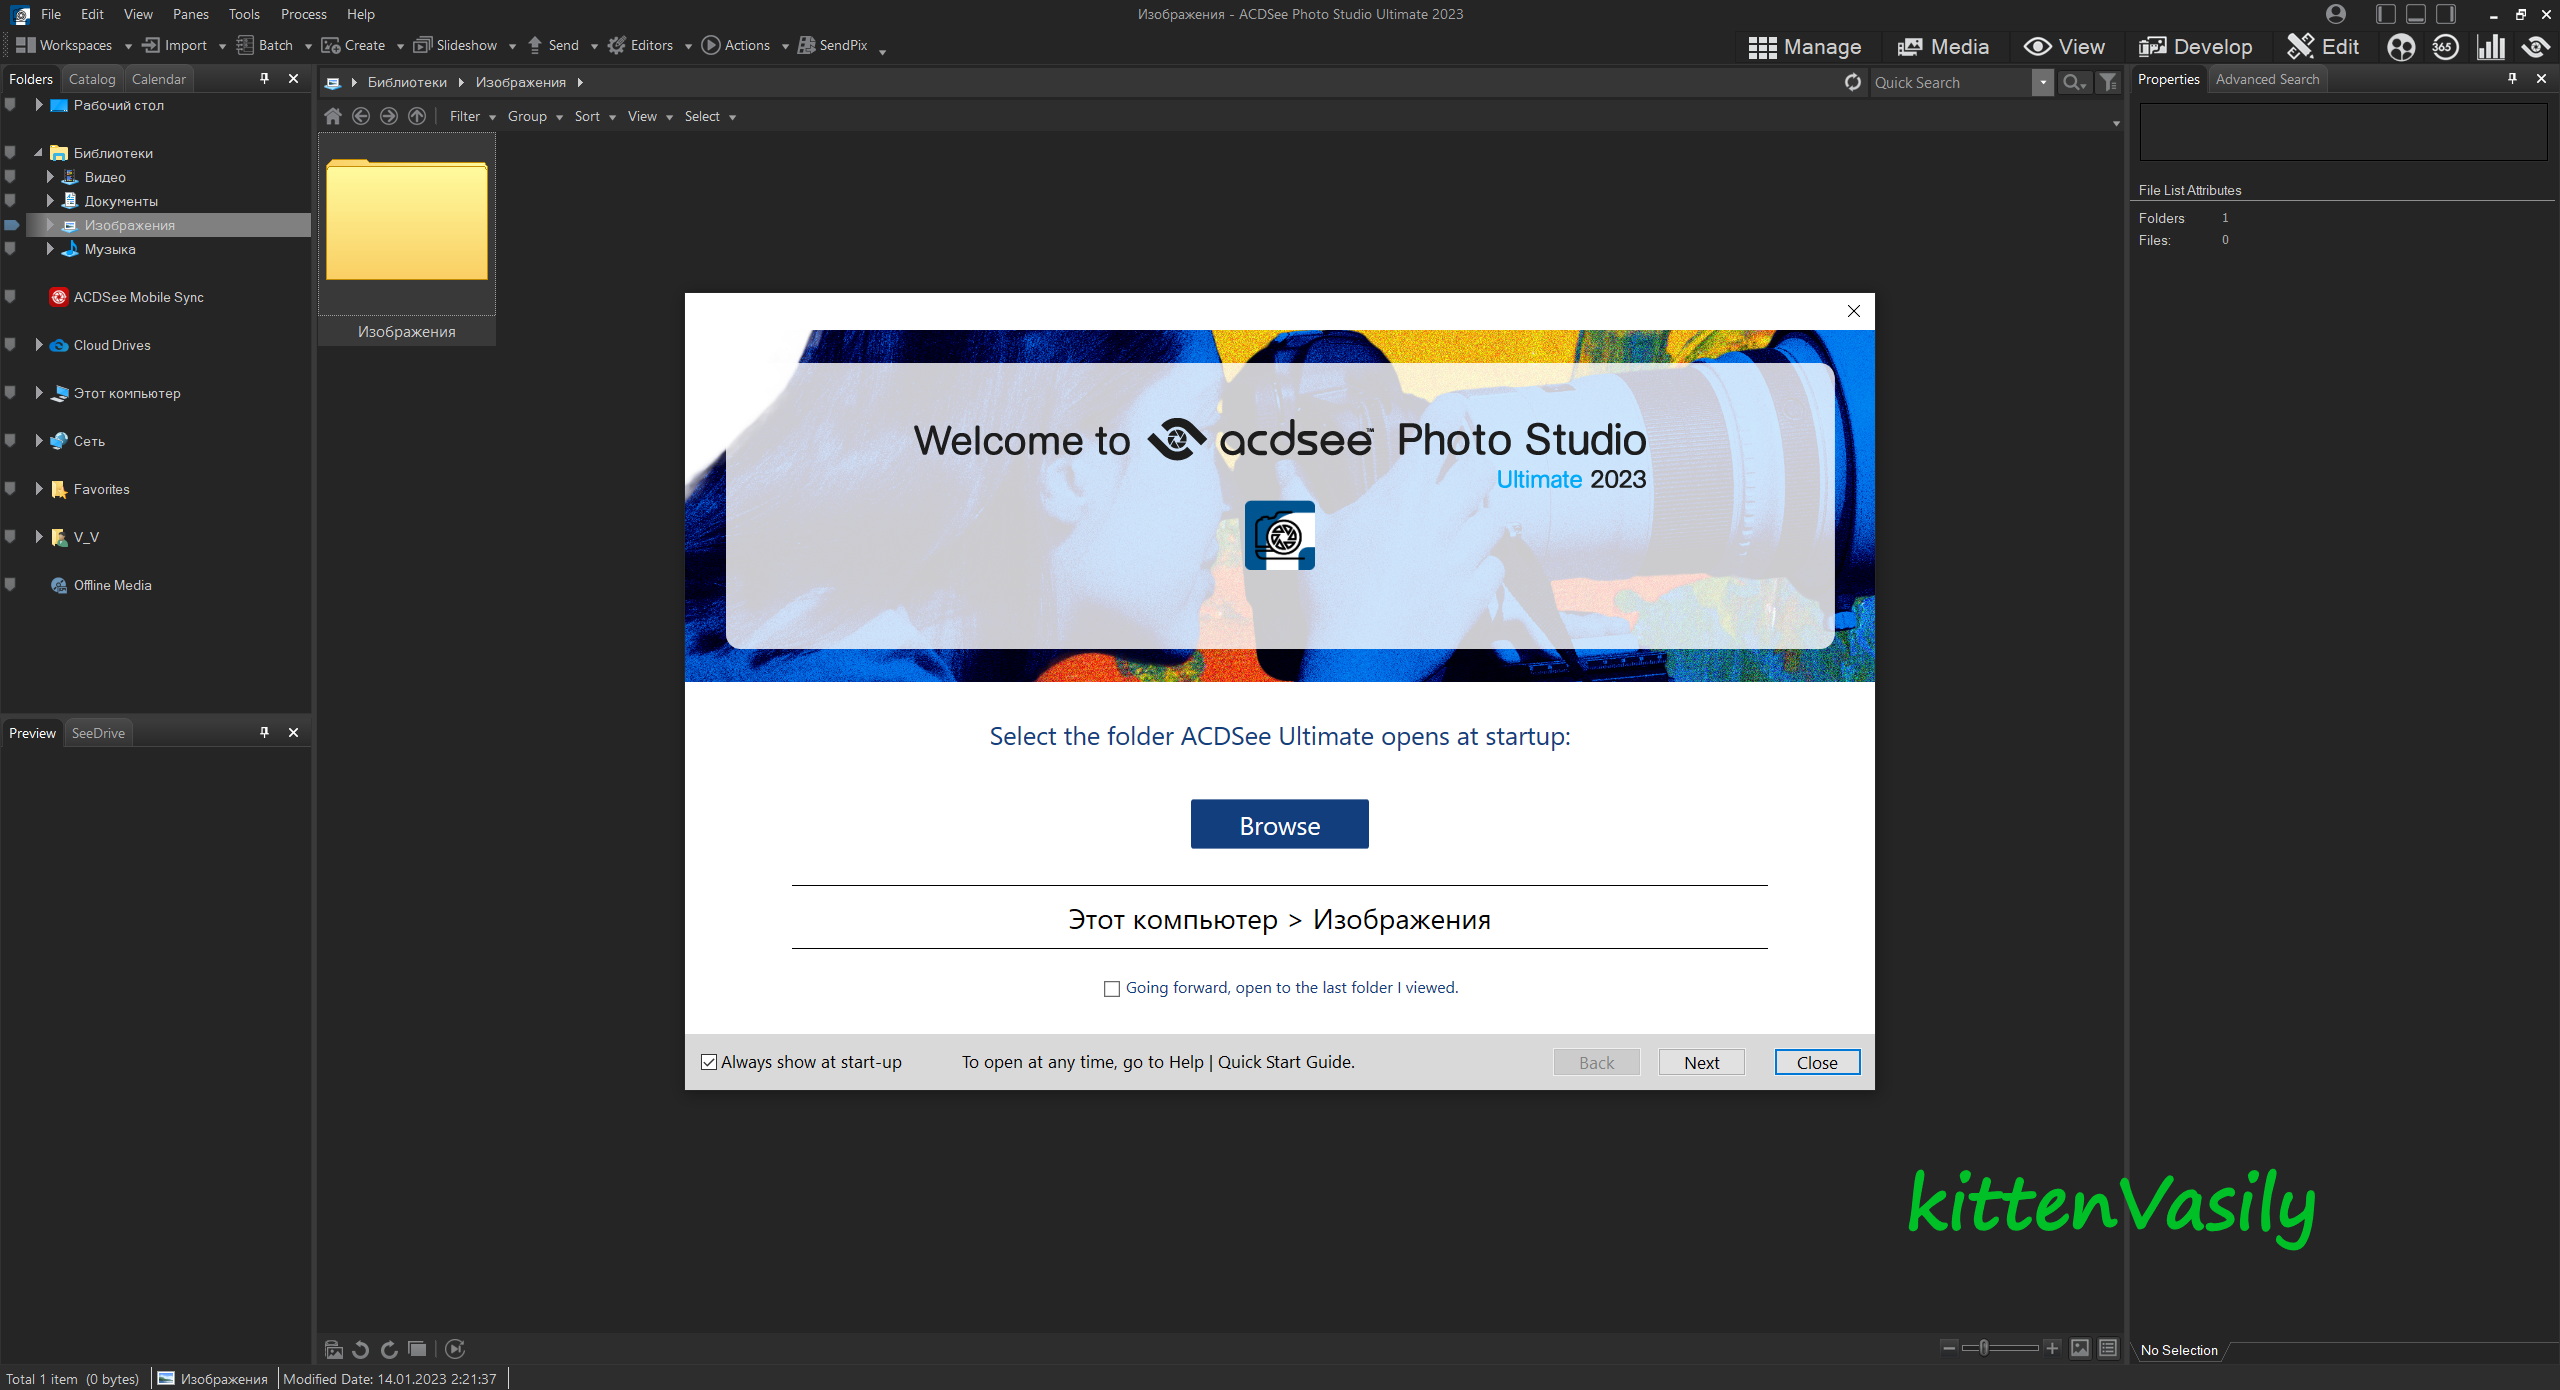Switch to Media mode
The width and height of the screenshot is (2560, 1390).
tap(1943, 47)
